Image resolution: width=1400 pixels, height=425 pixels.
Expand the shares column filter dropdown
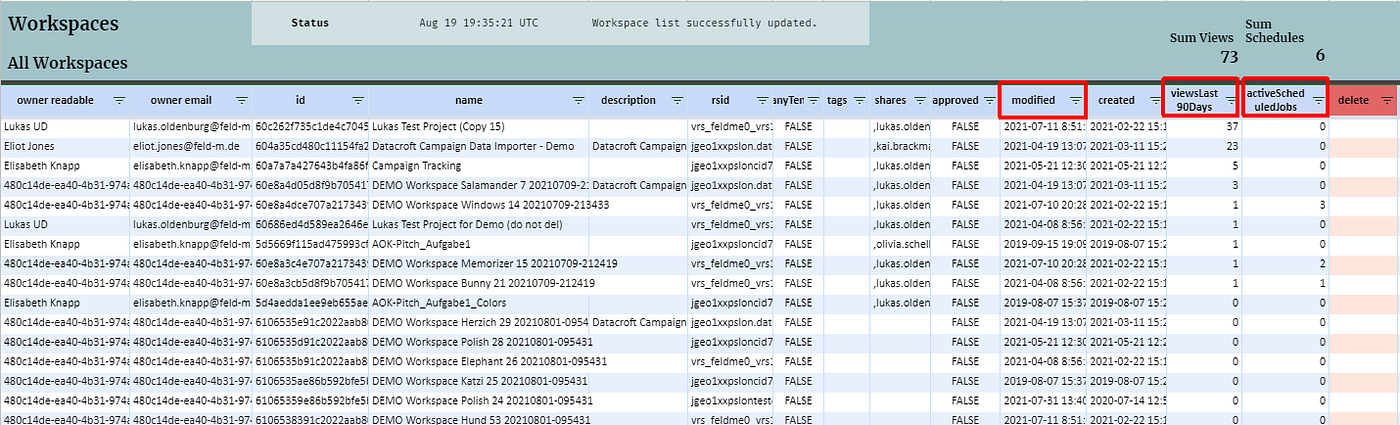point(920,100)
